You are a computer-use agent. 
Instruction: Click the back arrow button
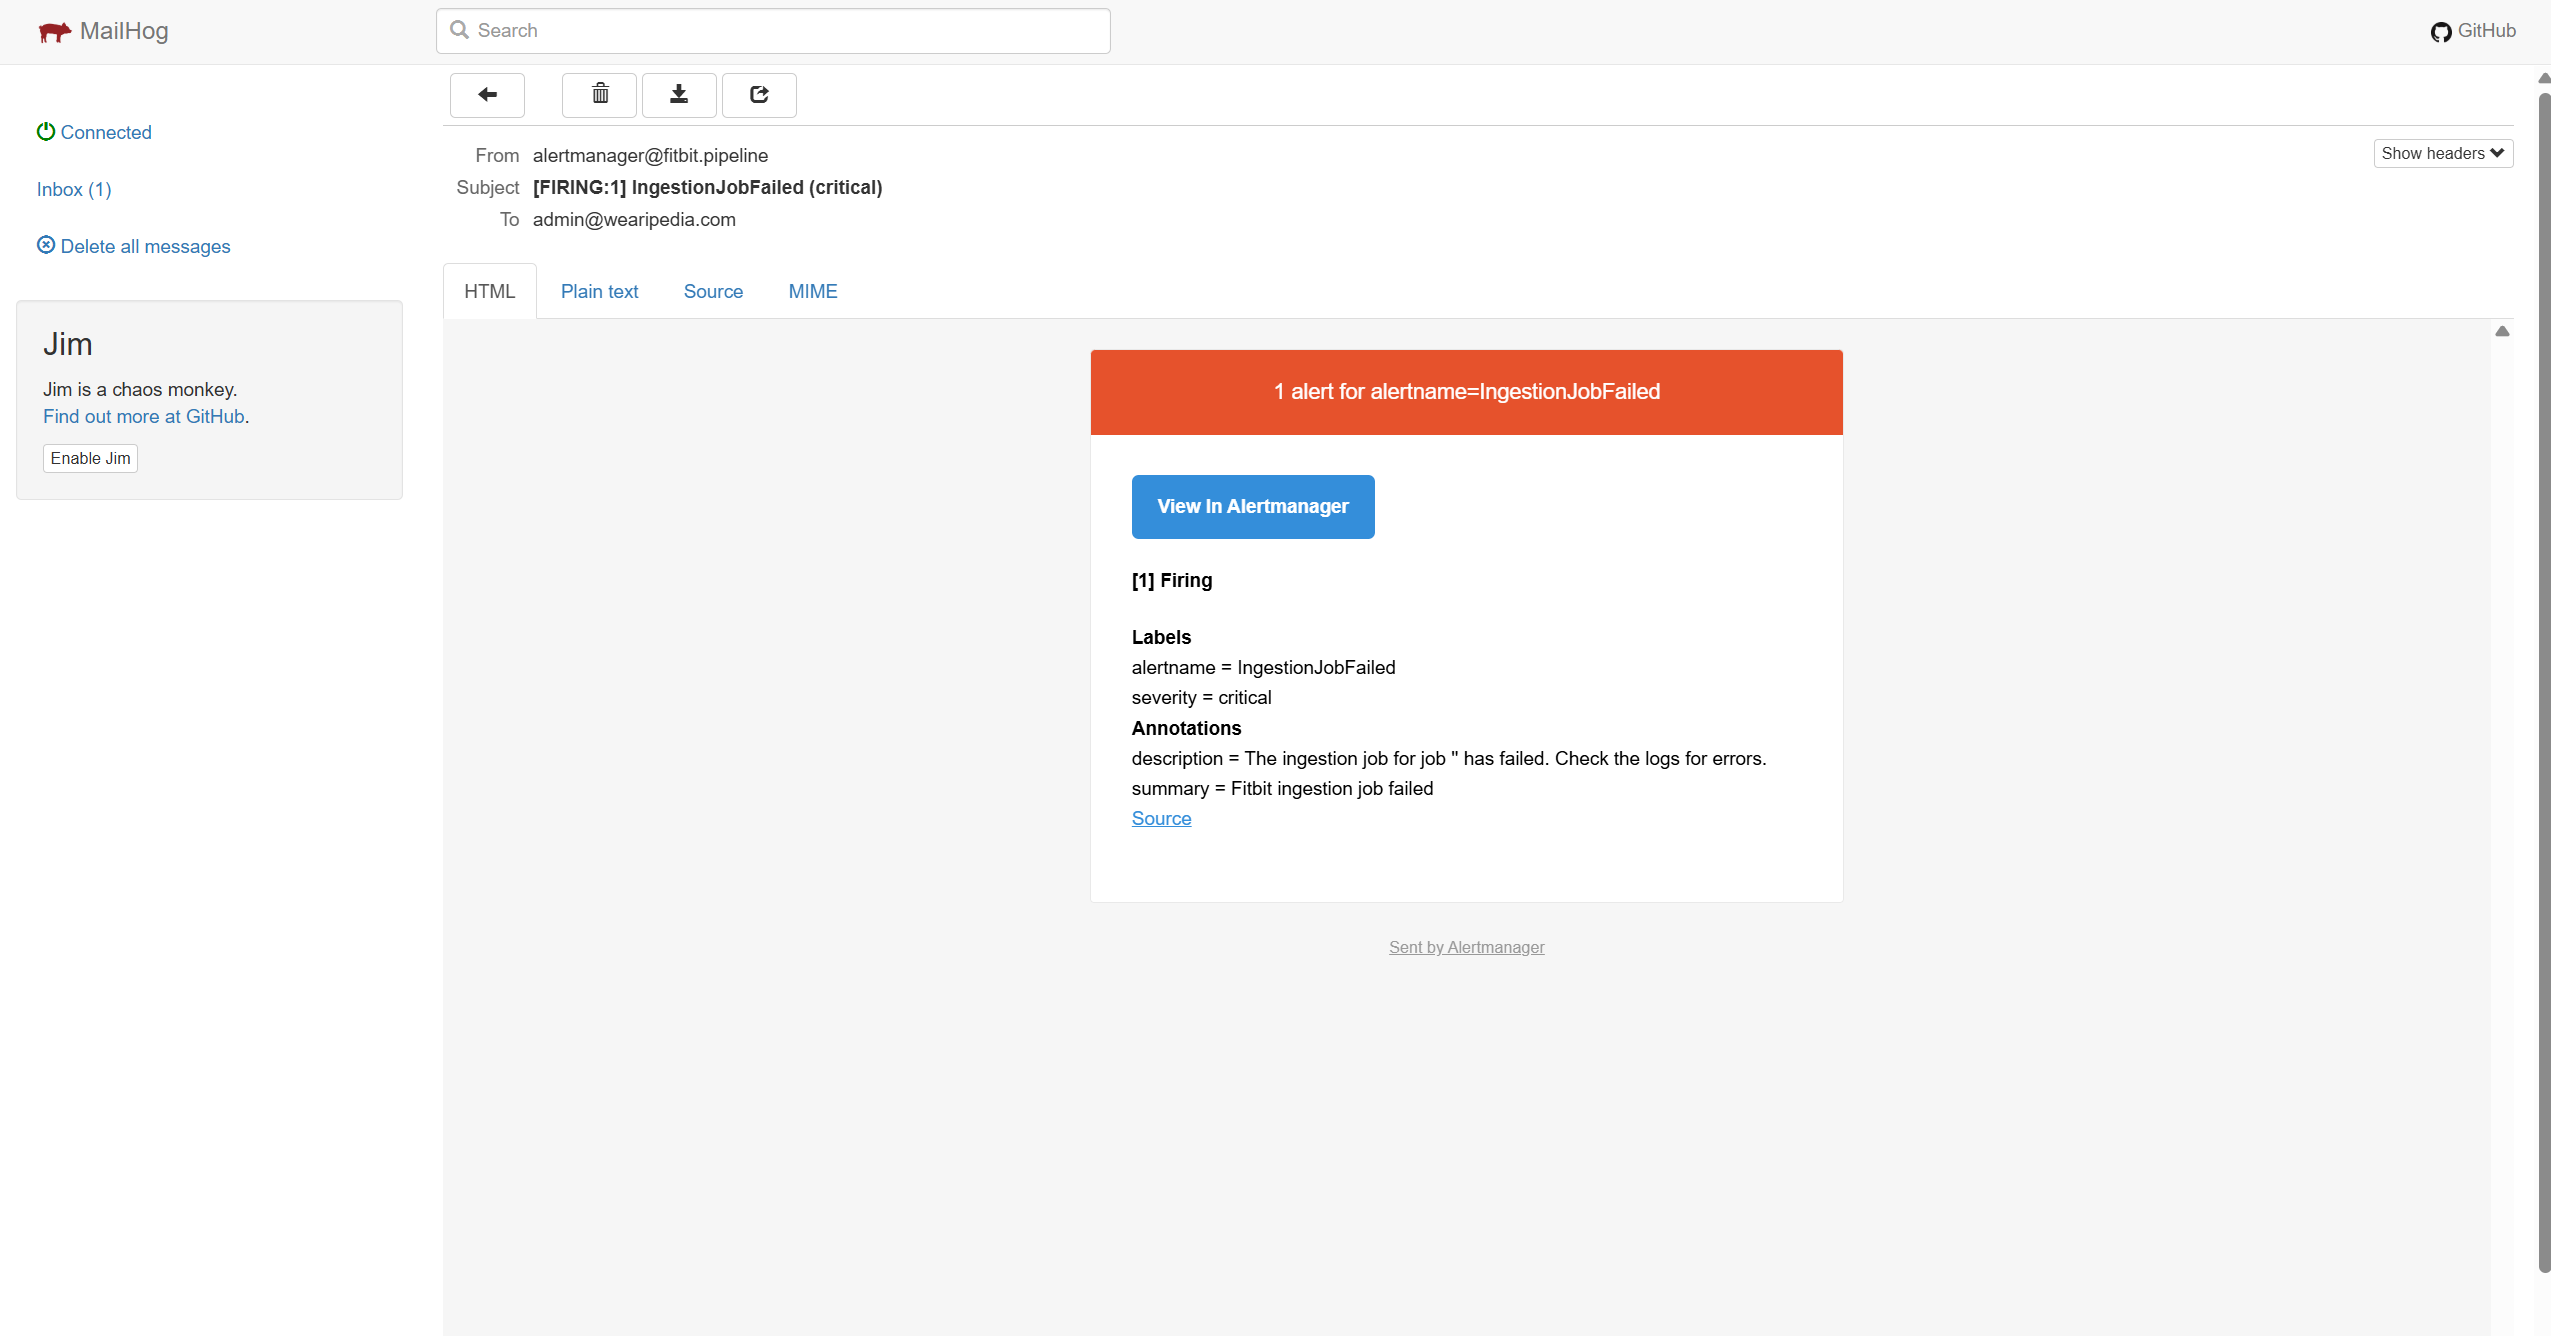click(487, 95)
